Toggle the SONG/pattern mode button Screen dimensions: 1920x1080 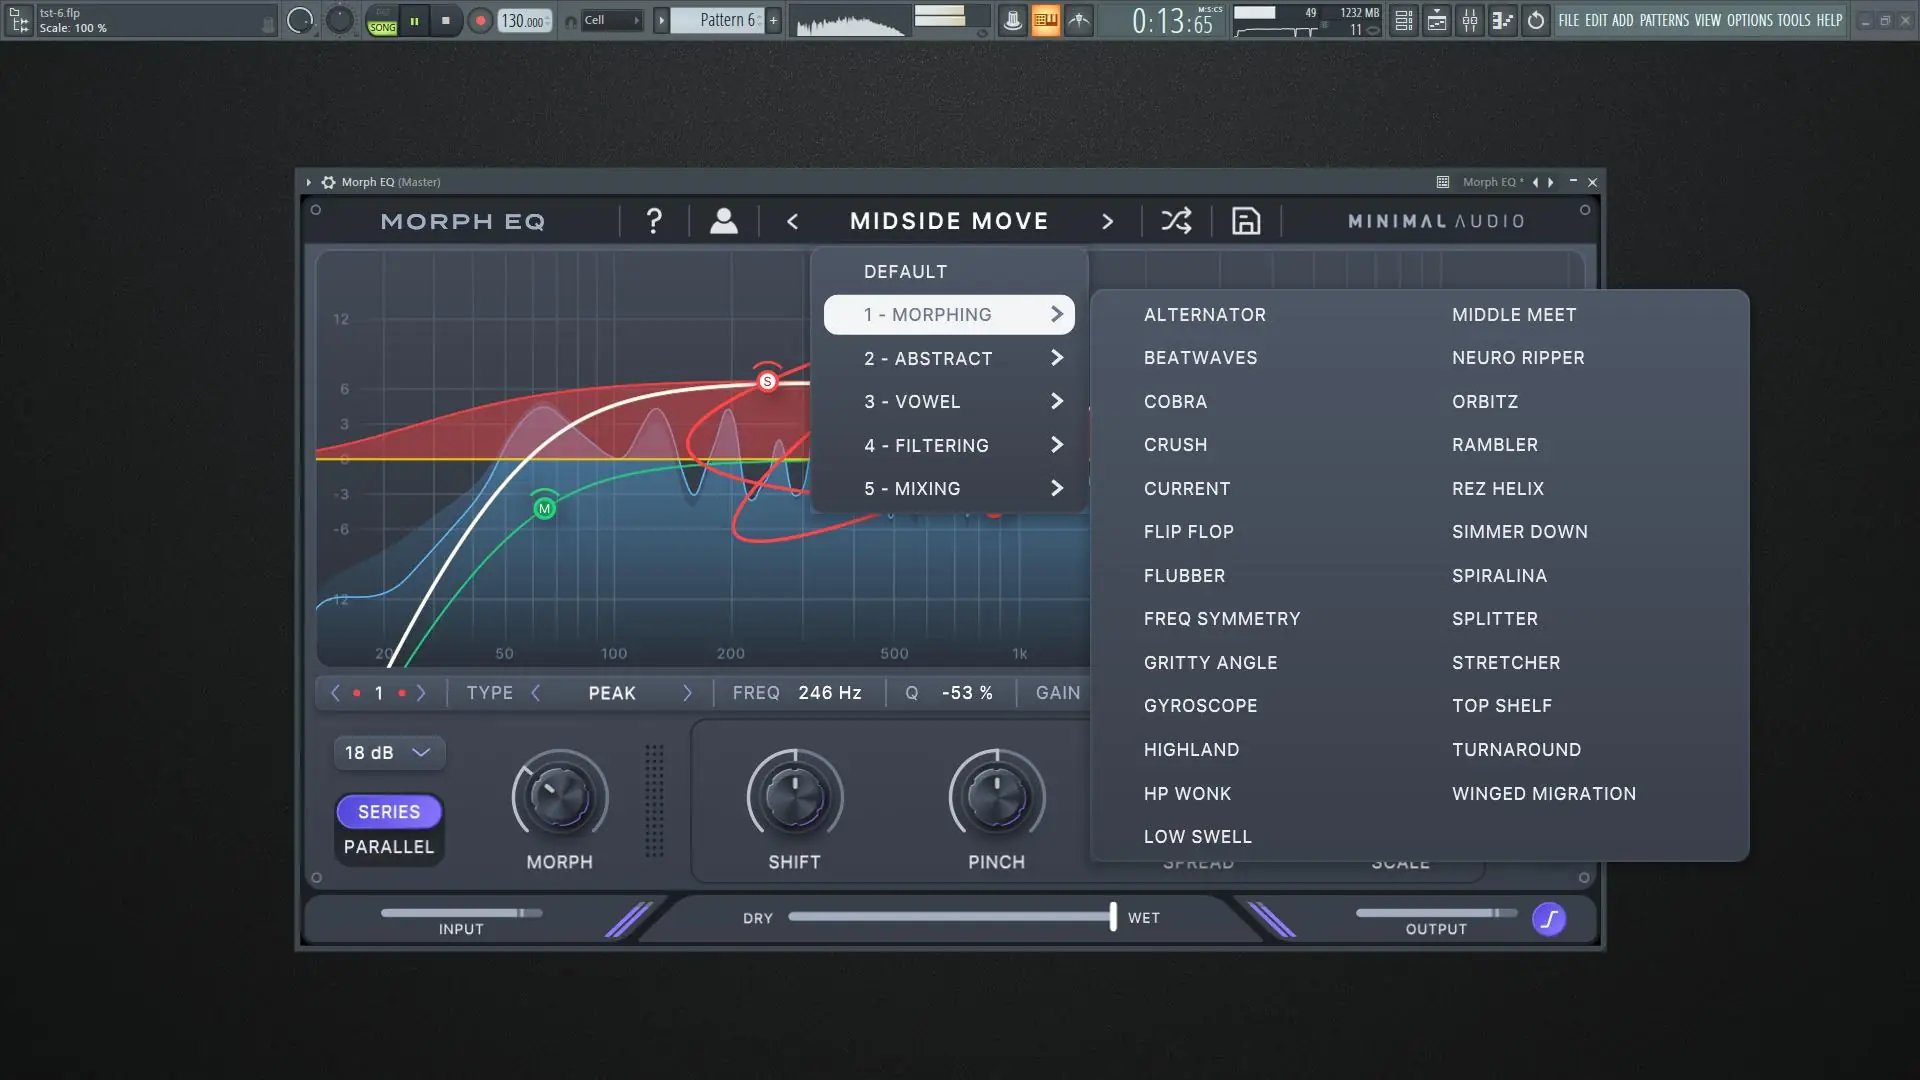(382, 20)
